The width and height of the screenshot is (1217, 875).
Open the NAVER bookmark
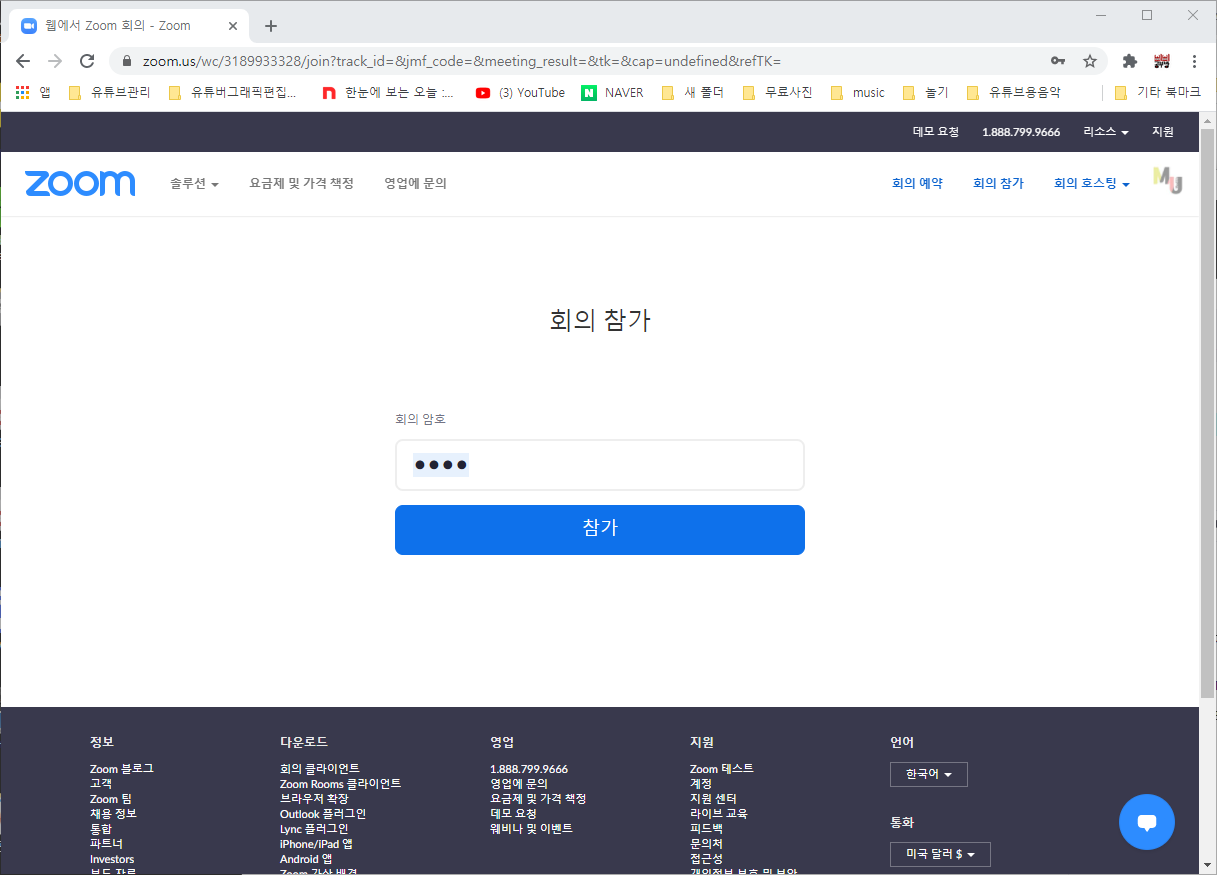[613, 93]
